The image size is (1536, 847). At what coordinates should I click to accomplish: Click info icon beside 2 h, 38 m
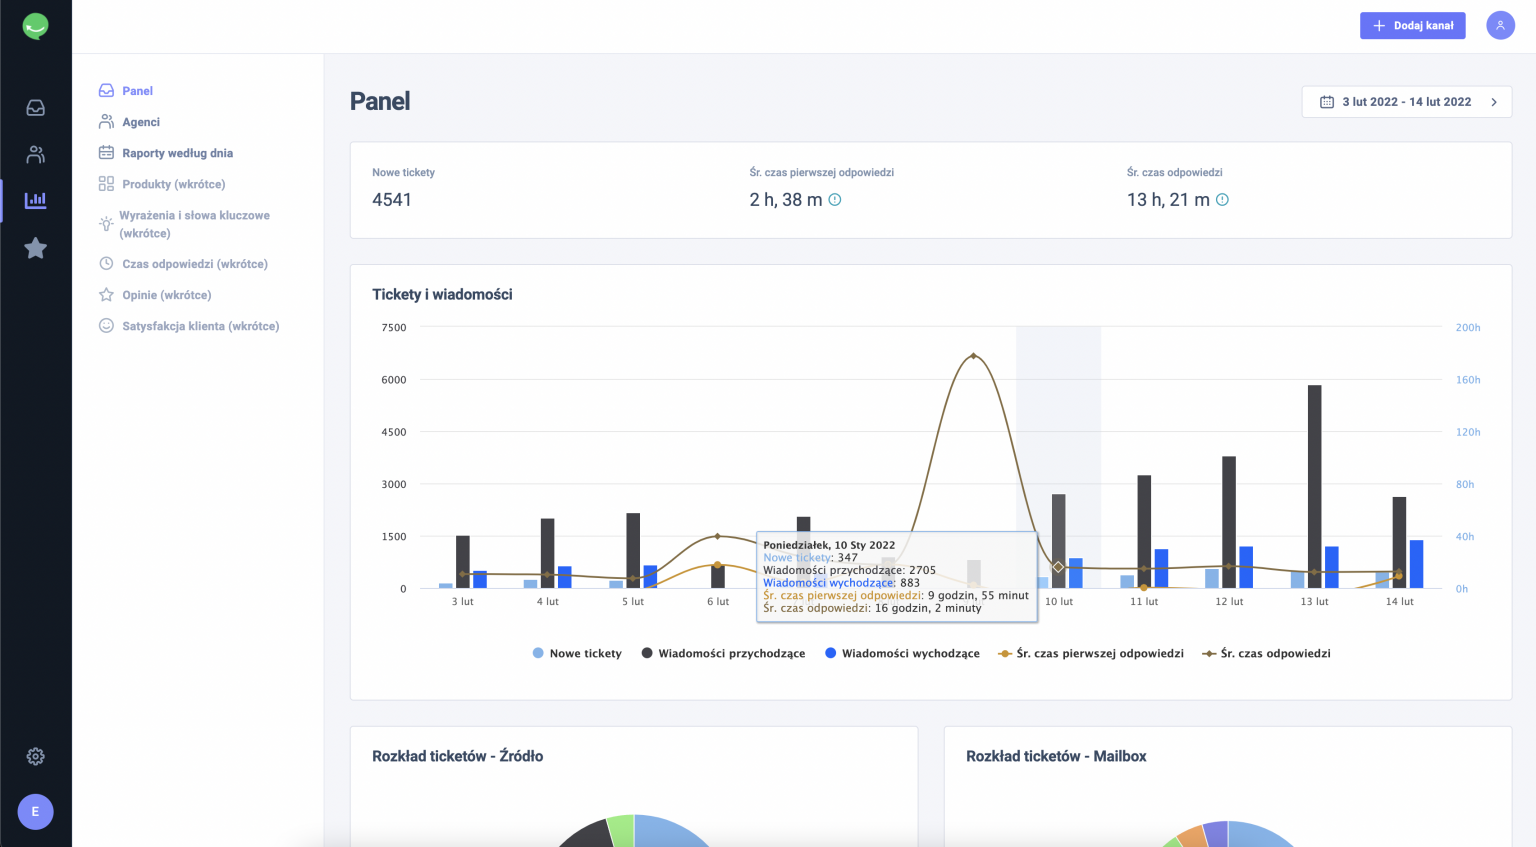point(835,200)
